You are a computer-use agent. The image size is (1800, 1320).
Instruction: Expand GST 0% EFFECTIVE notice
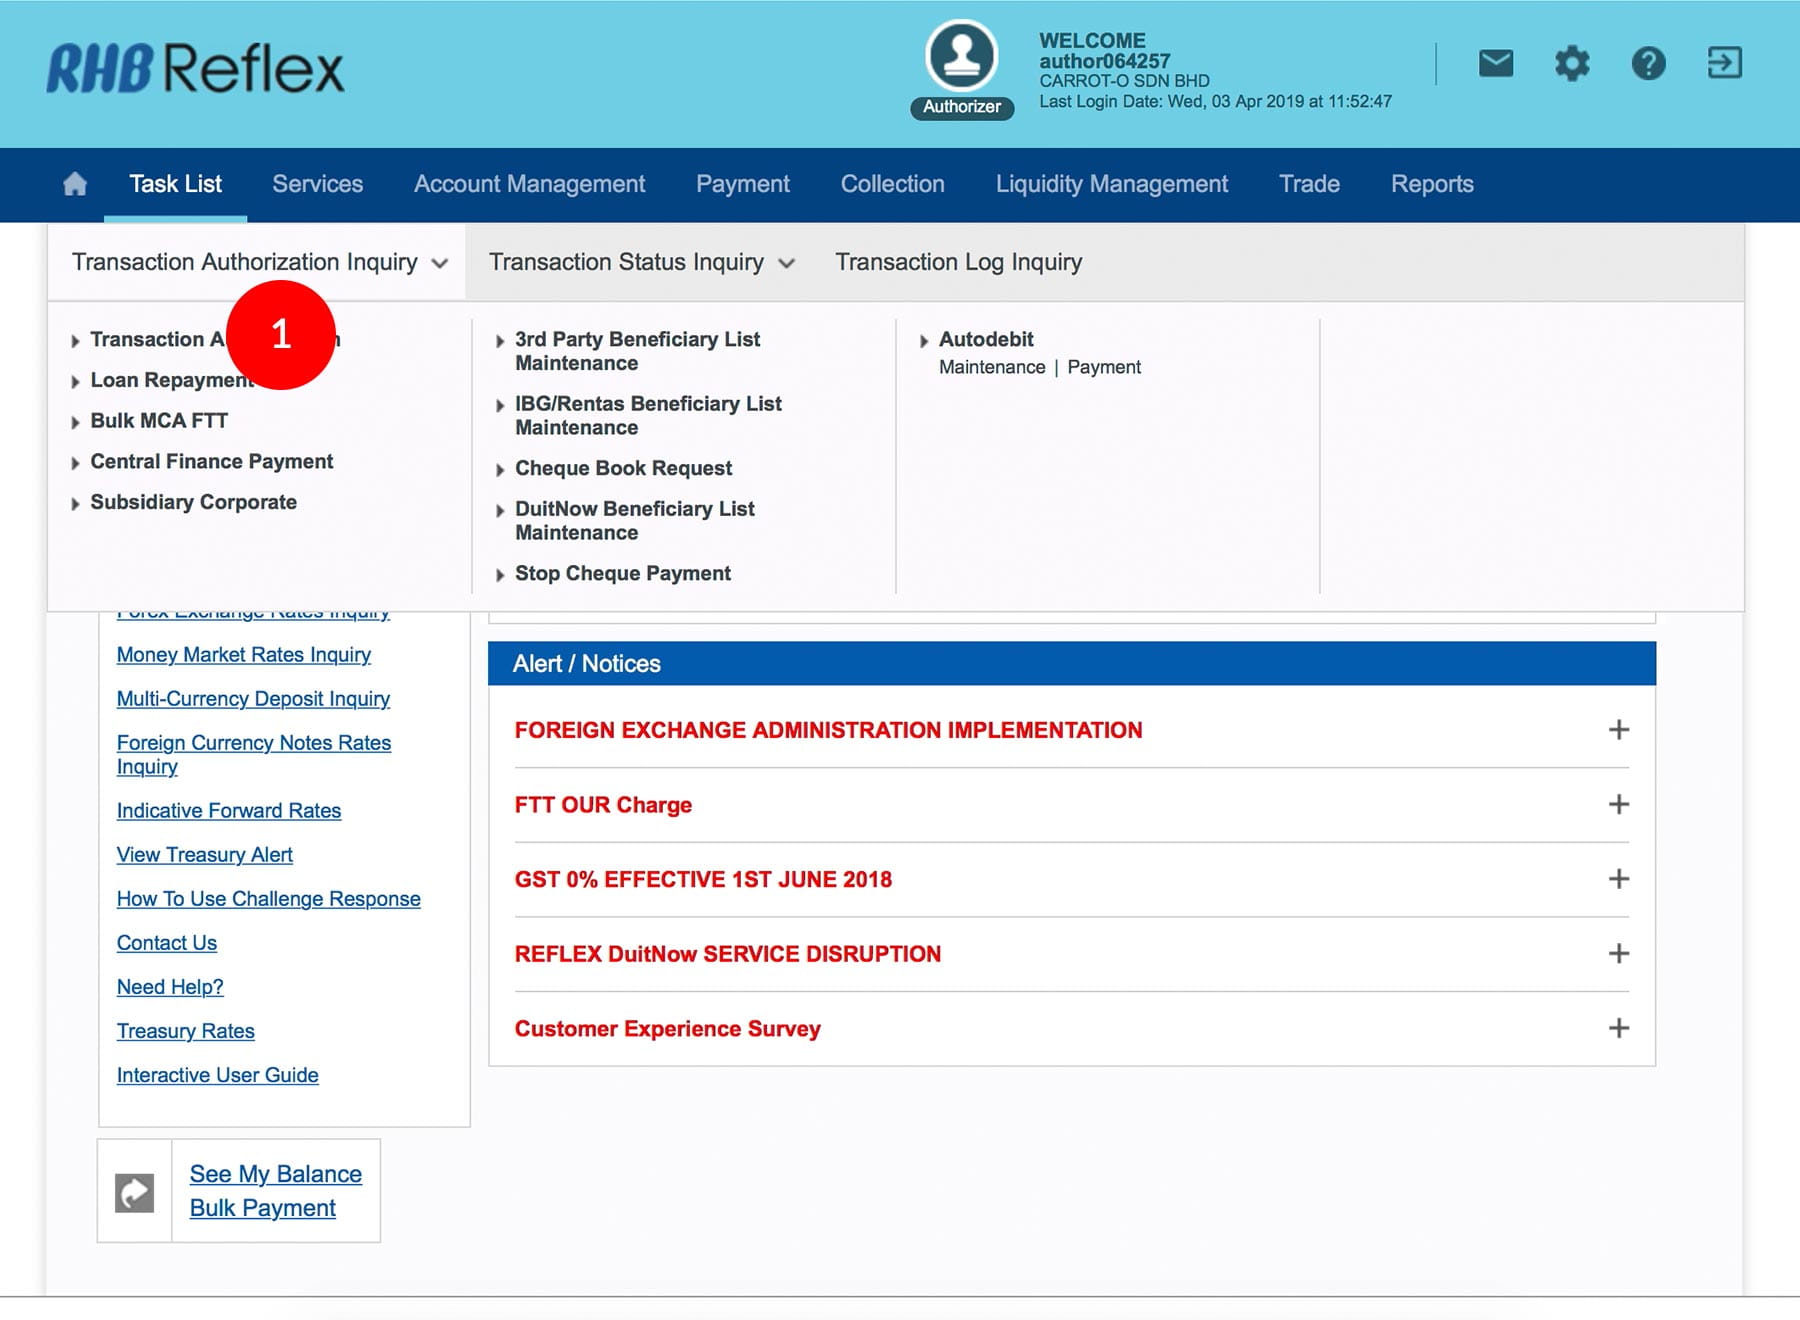click(1618, 879)
